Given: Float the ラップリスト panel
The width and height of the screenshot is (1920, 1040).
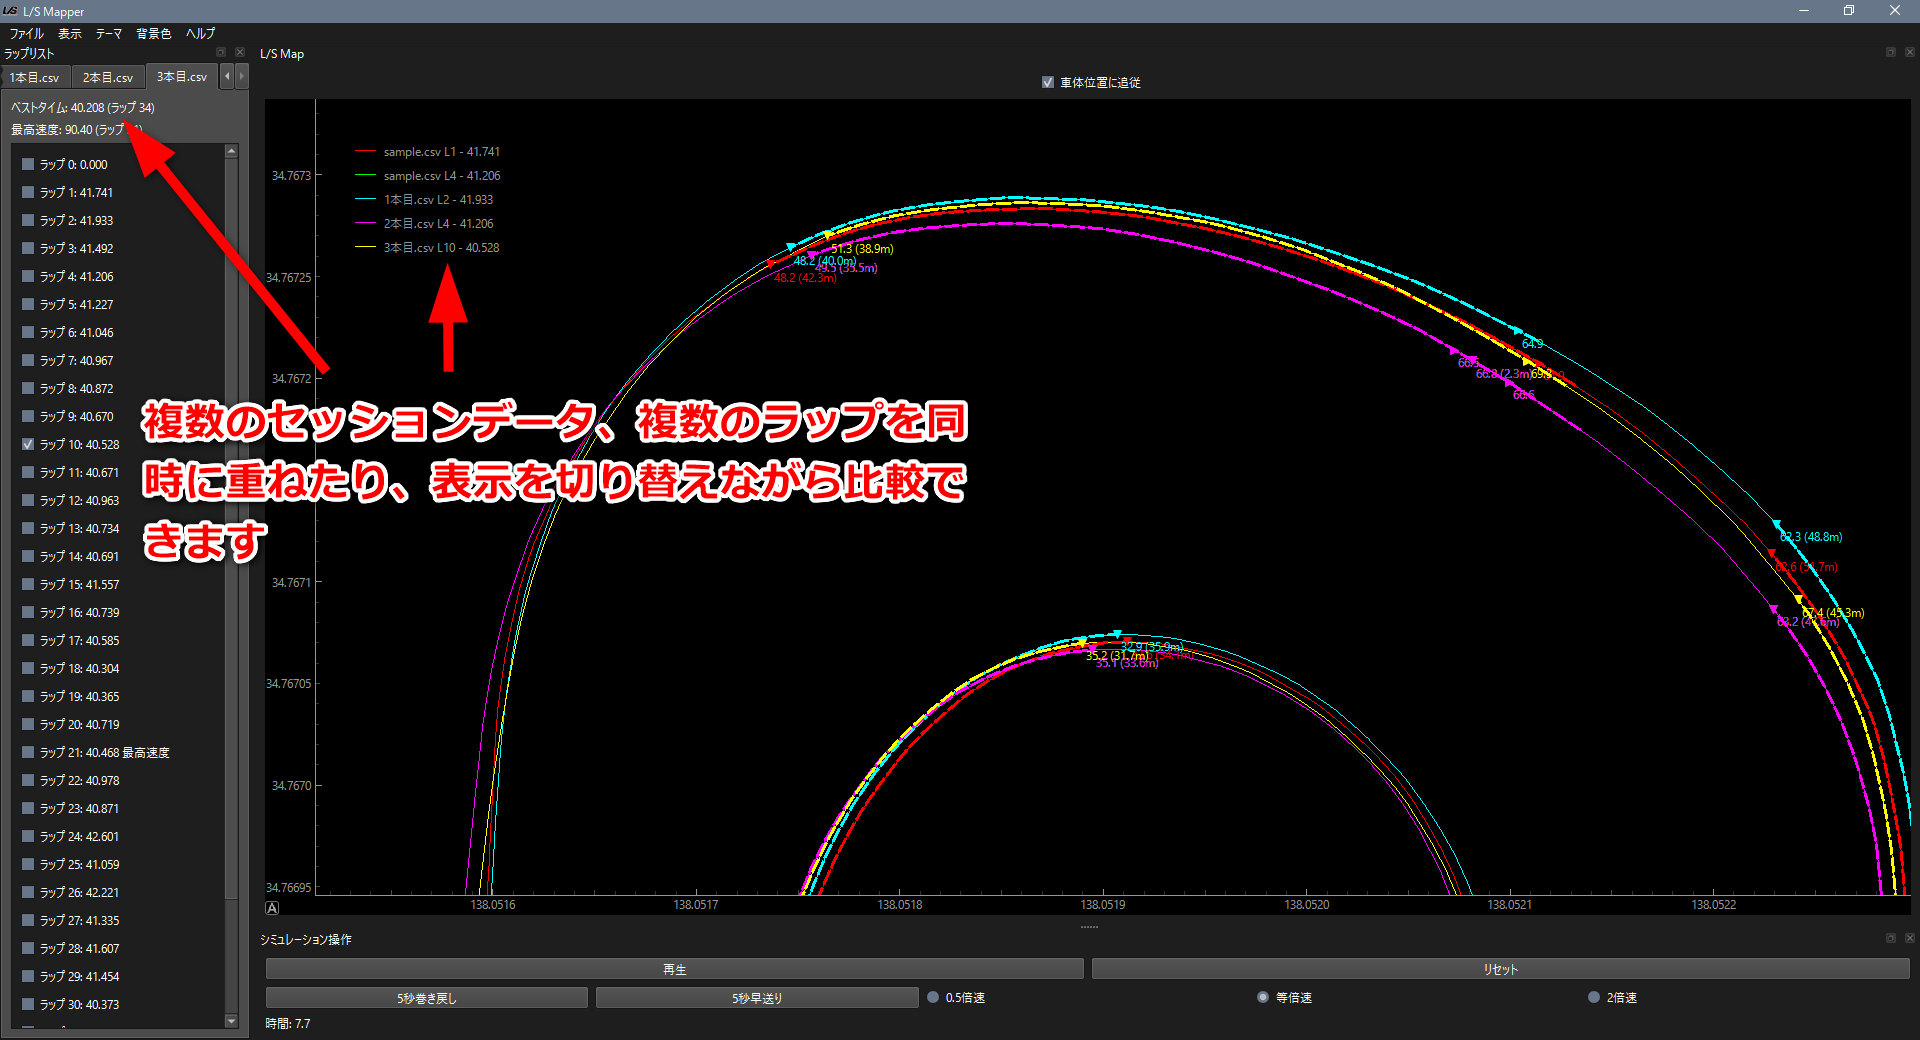Looking at the screenshot, I should (221, 52).
